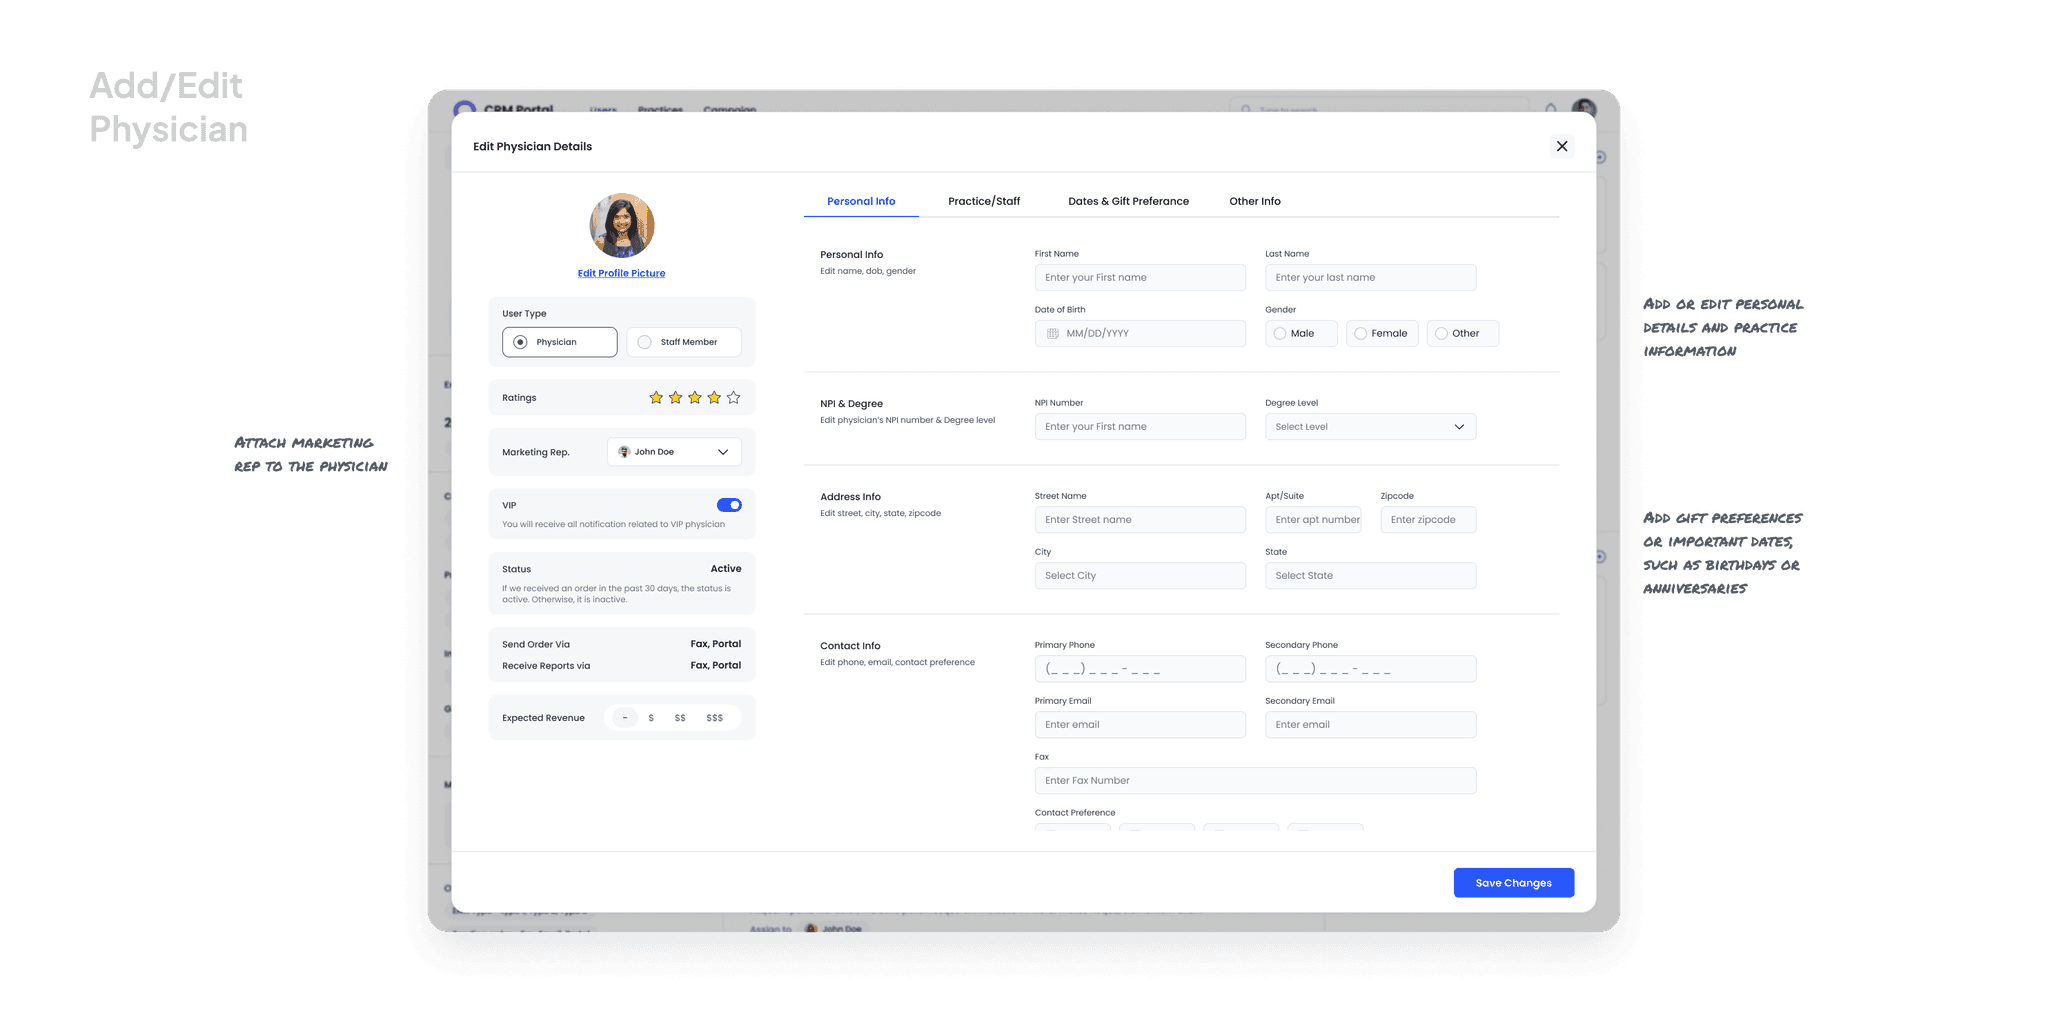2048x1021 pixels.
Task: Click the Edit Profile Picture link
Action: (621, 272)
